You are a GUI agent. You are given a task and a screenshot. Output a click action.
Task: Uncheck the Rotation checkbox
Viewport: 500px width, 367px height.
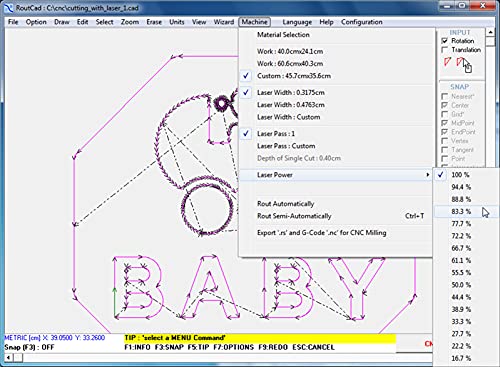pos(444,41)
